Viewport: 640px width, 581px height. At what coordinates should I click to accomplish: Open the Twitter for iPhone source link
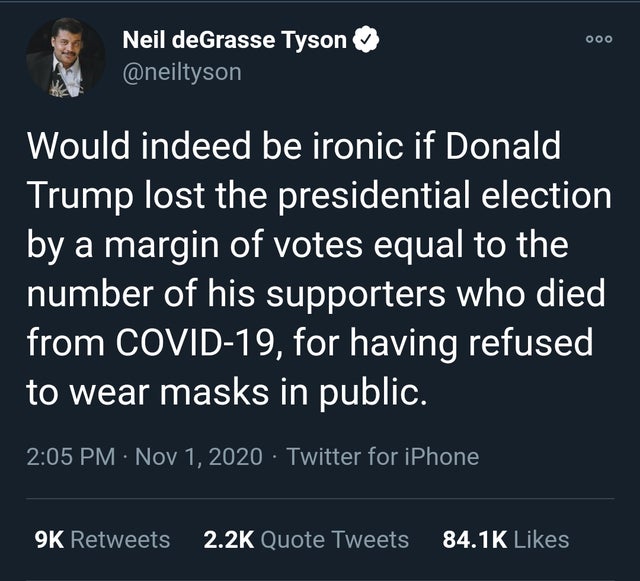point(382,457)
